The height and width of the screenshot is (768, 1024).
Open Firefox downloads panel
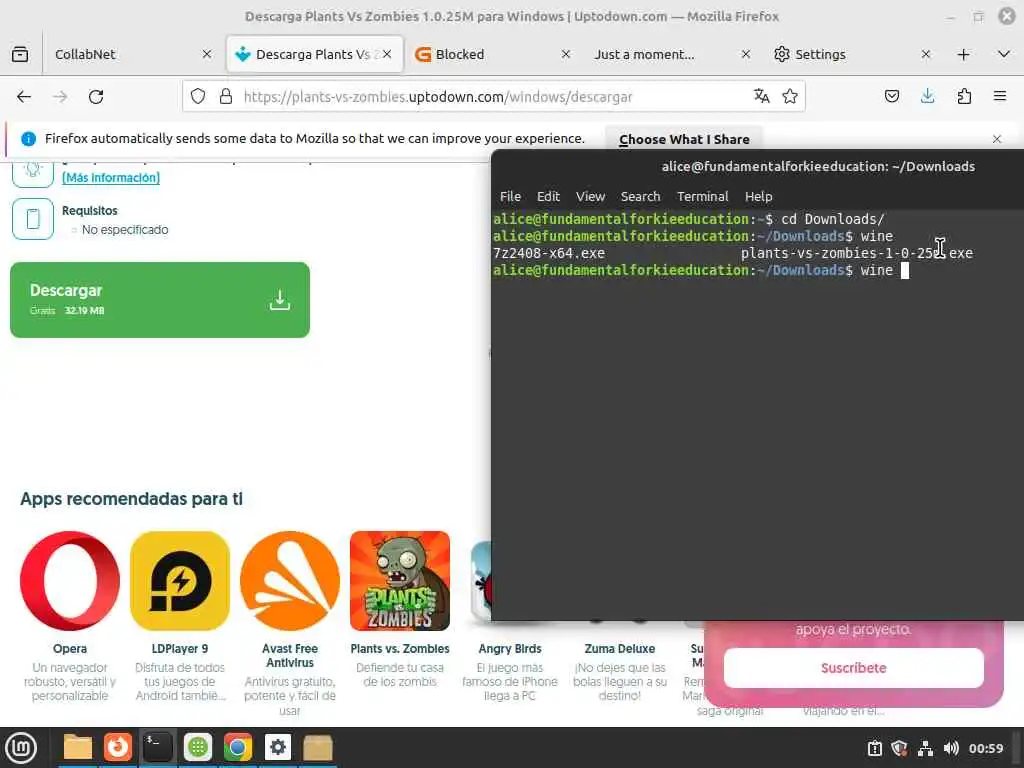pyautogui.click(x=927, y=97)
